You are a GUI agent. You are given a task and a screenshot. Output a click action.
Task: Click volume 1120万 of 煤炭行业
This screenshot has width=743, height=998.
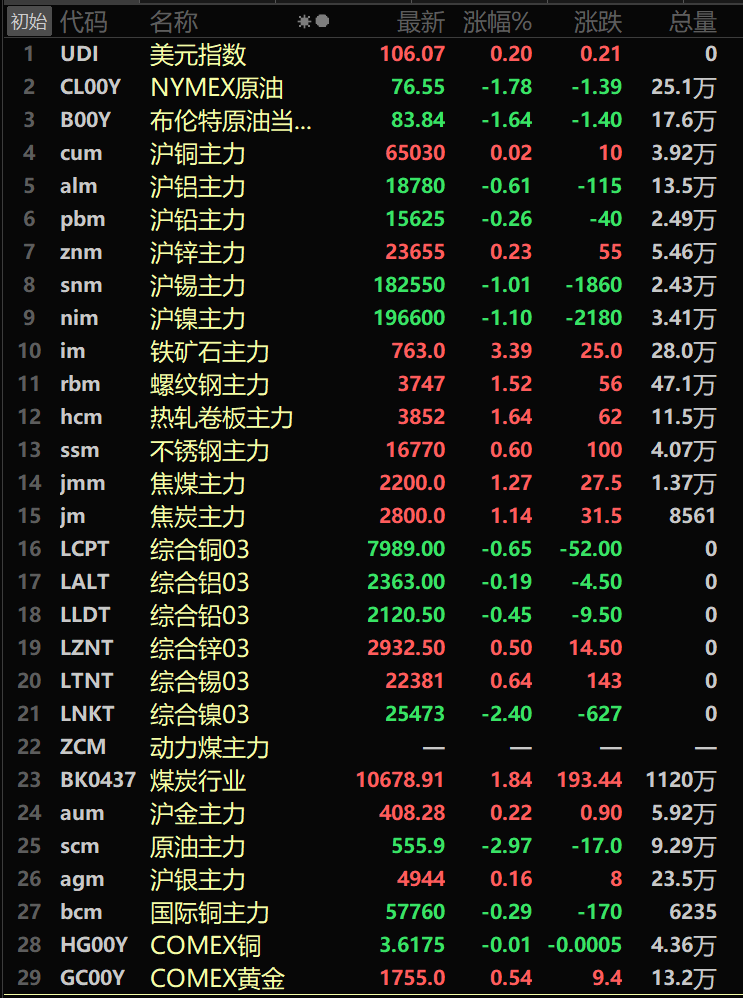[x=681, y=780]
